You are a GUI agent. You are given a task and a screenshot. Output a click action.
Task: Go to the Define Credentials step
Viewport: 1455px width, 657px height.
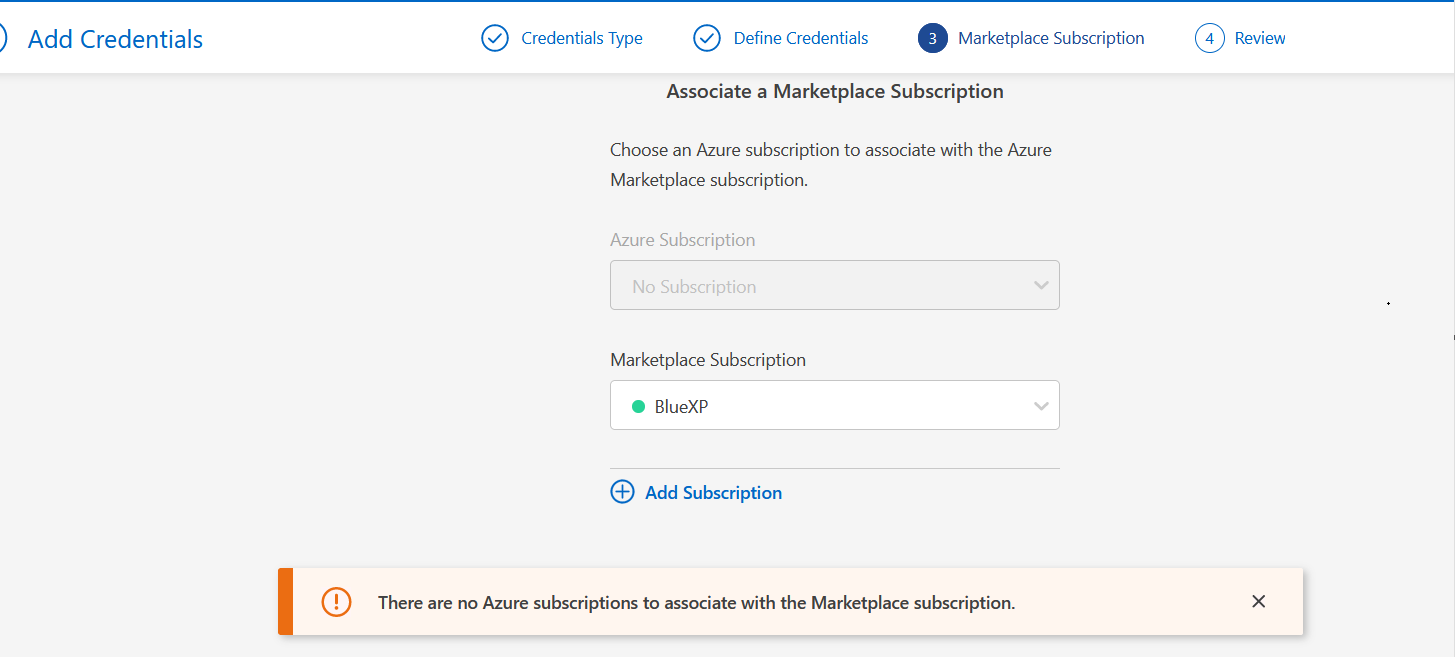pos(800,39)
